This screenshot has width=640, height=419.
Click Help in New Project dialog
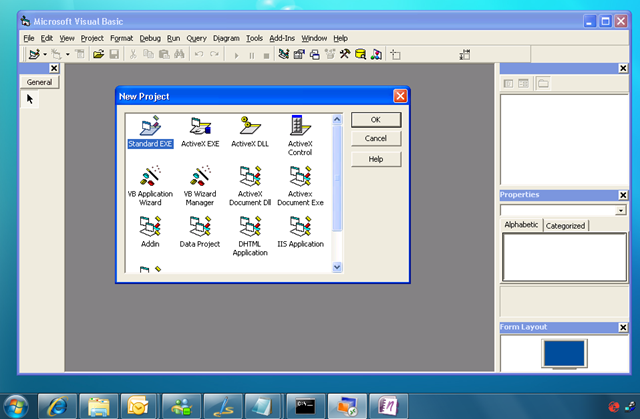pos(376,159)
